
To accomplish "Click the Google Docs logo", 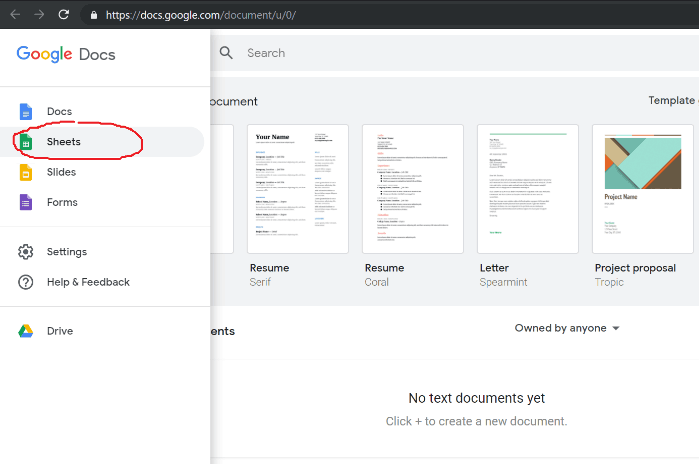I will (x=66, y=54).
